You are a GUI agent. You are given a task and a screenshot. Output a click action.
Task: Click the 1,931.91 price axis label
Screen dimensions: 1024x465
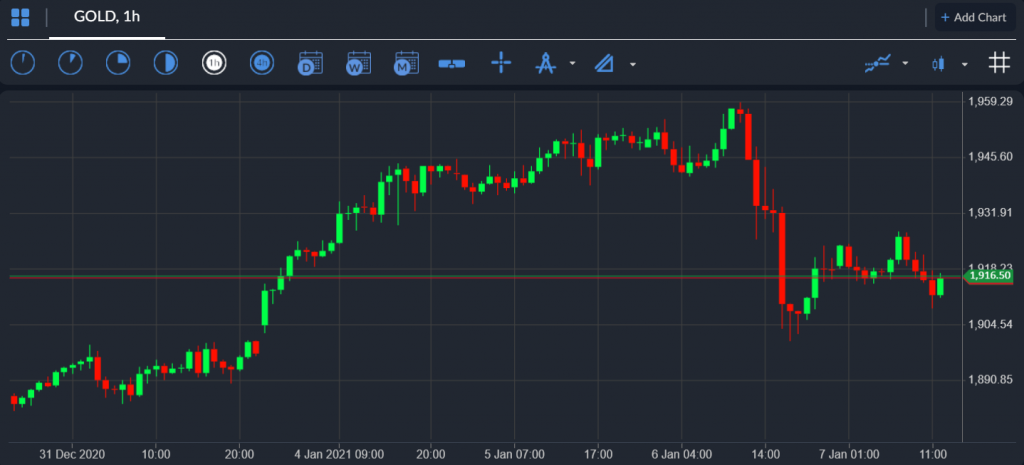[991, 213]
